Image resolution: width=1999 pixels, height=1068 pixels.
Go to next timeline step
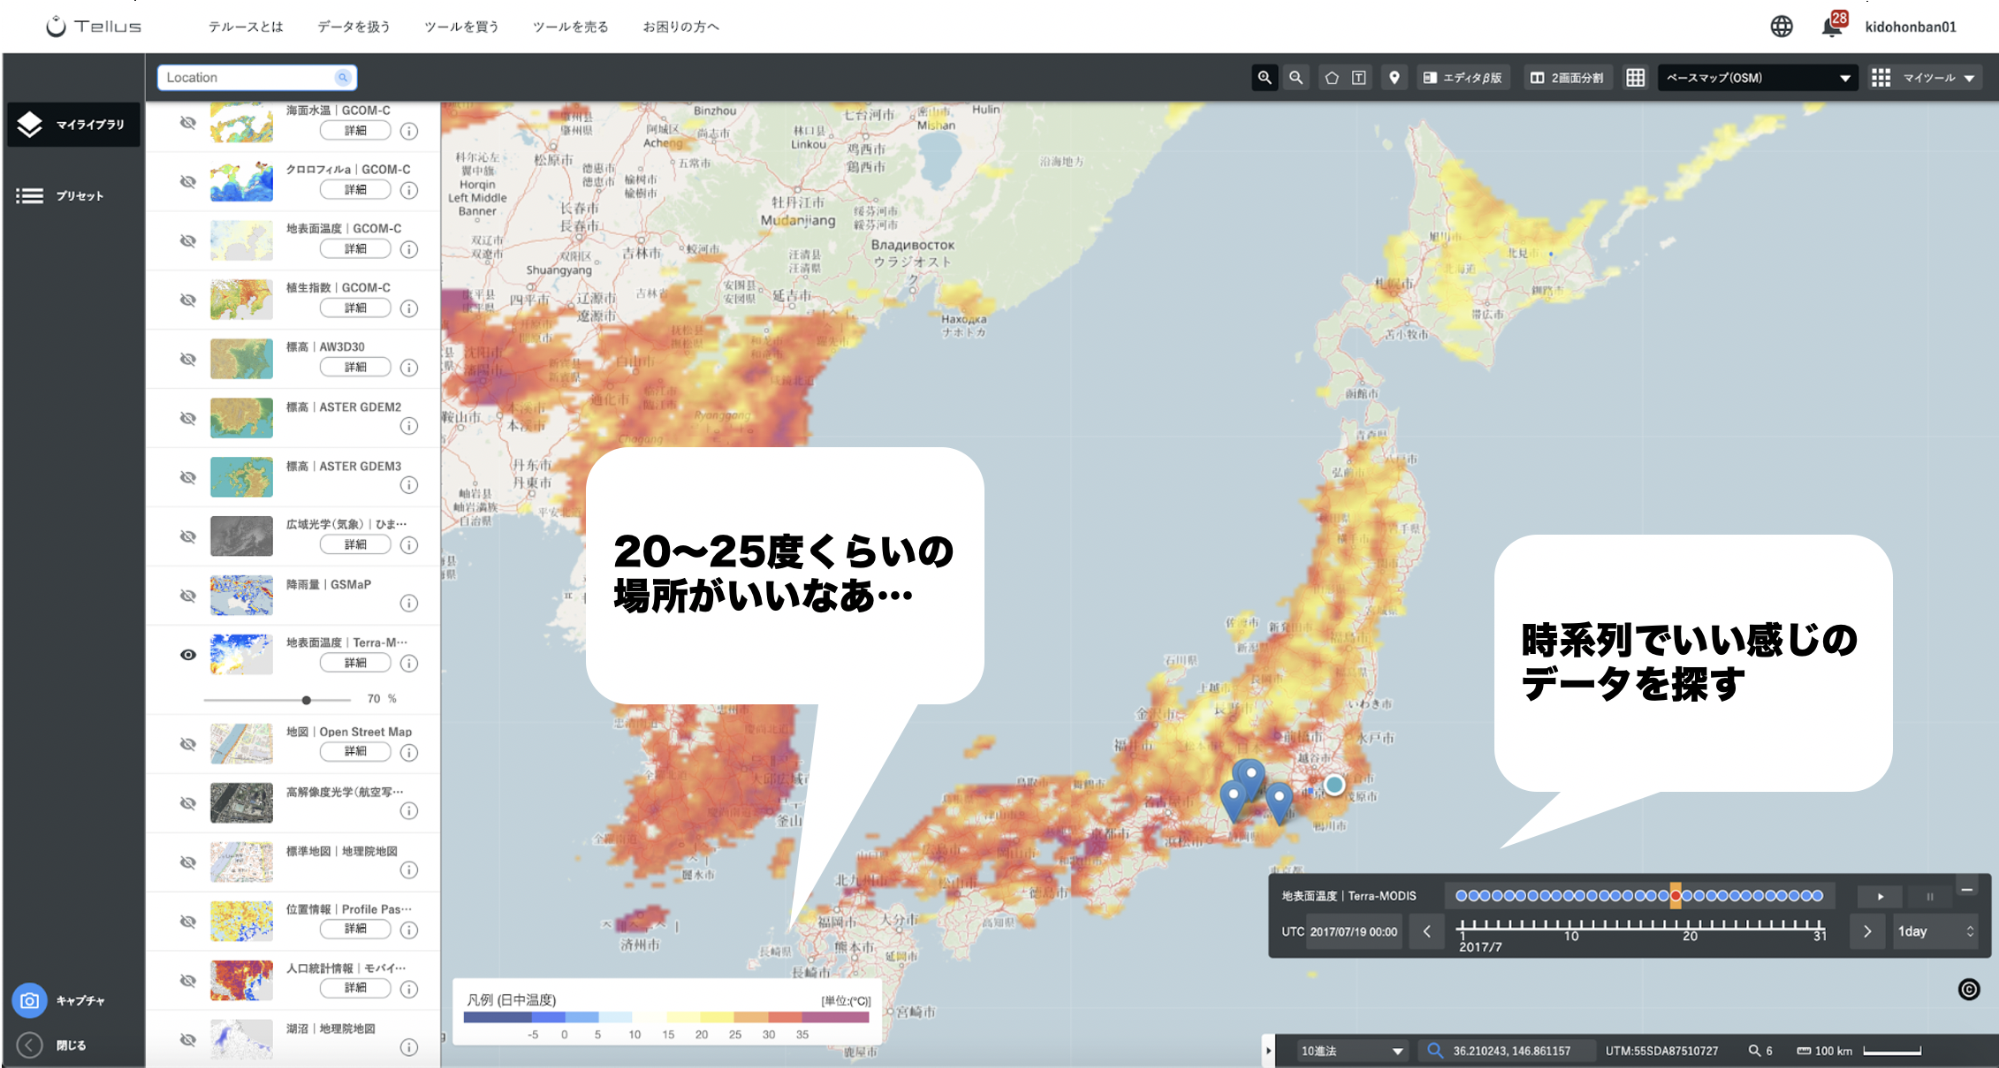pos(1866,932)
